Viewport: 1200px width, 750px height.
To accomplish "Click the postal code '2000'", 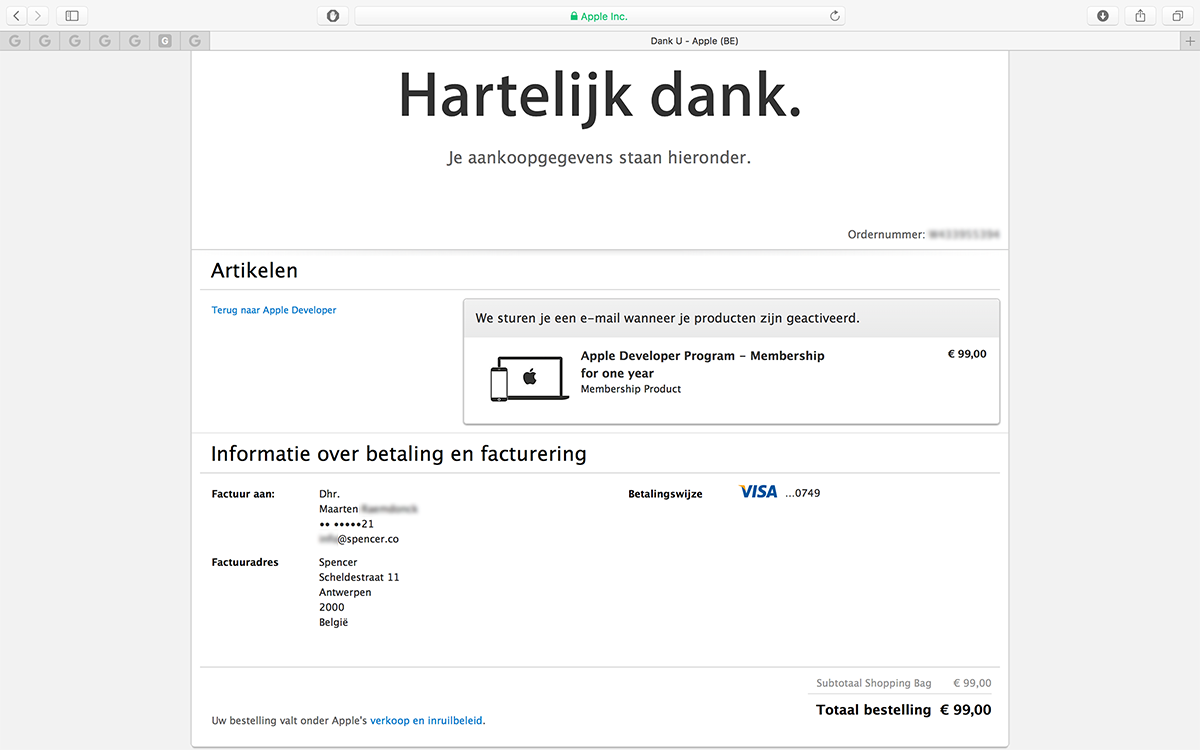I will coord(332,607).
